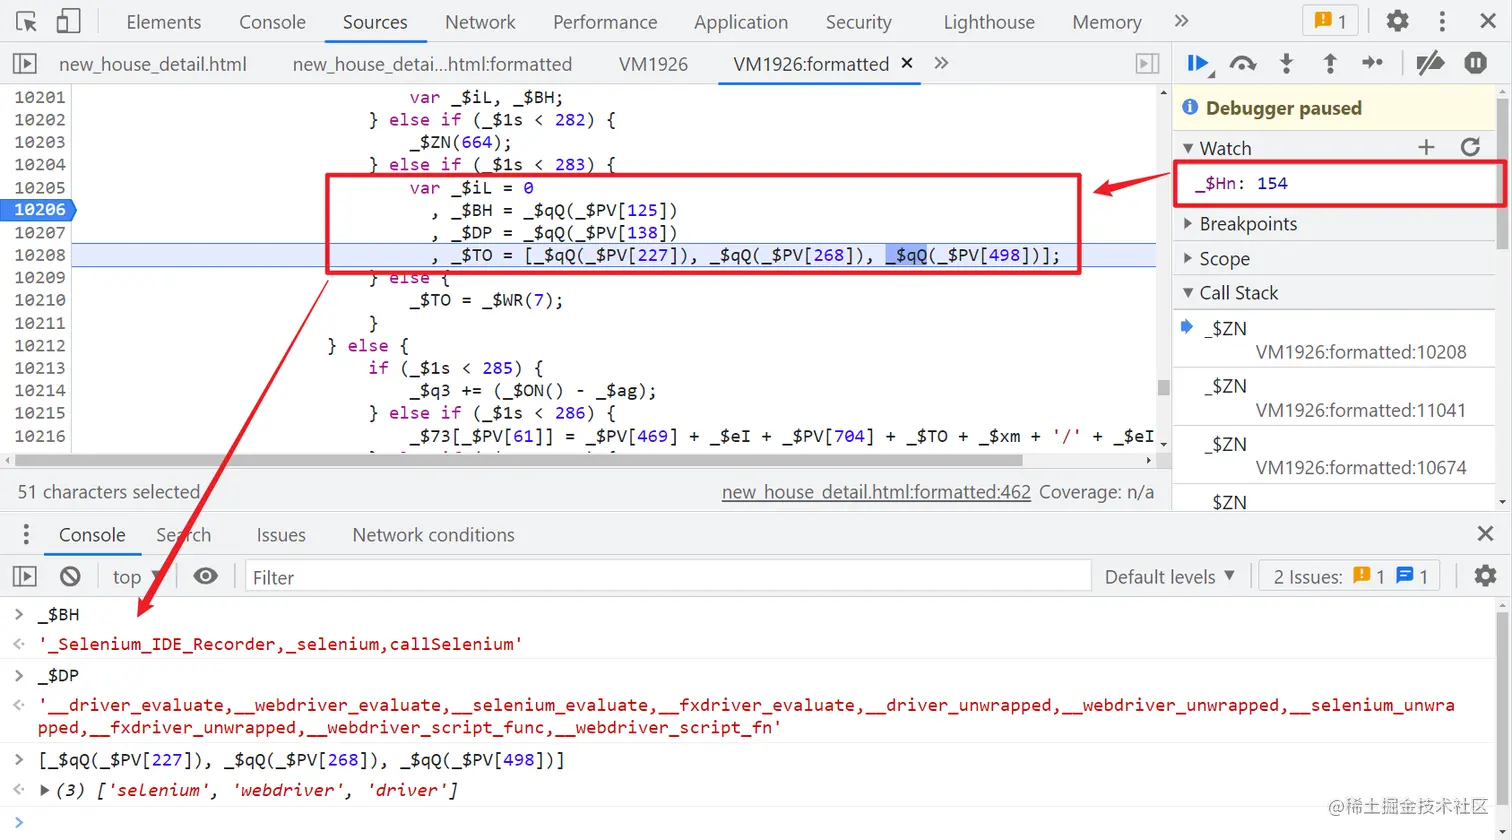Toggle the debugger sidebar pane icon

point(1148,64)
